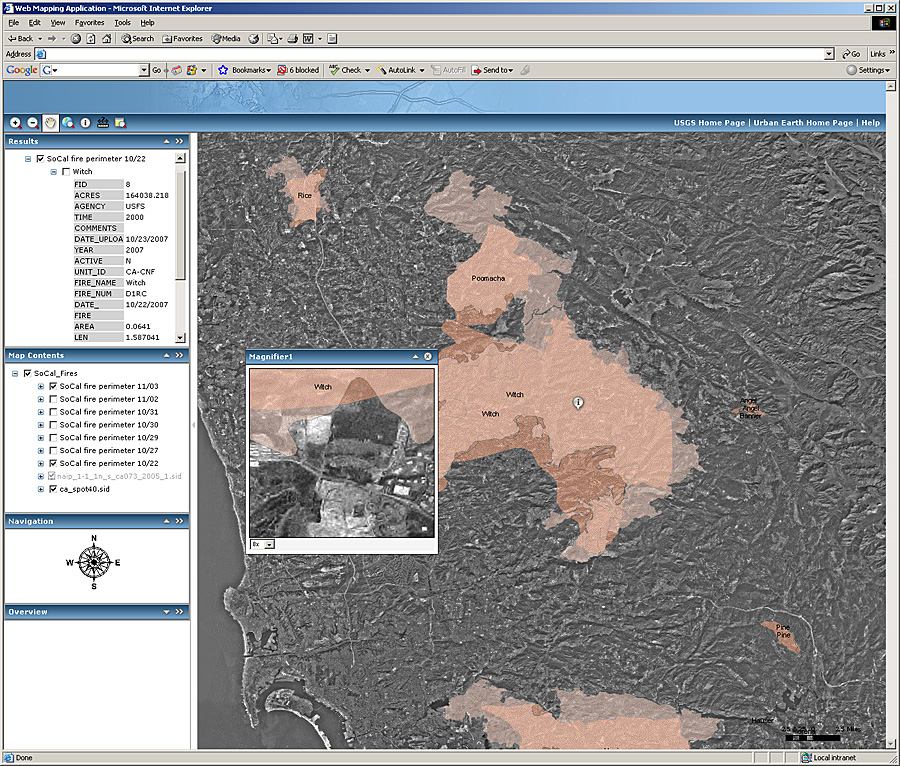Select the Zoom In tool
The image size is (900, 766).
(x=16, y=123)
